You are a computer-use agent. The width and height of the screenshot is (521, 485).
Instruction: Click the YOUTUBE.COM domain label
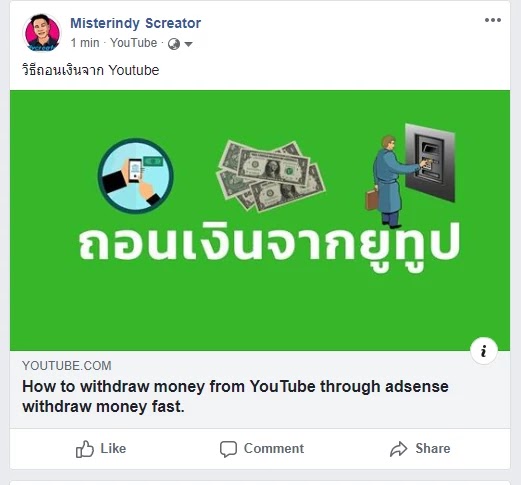(67, 366)
